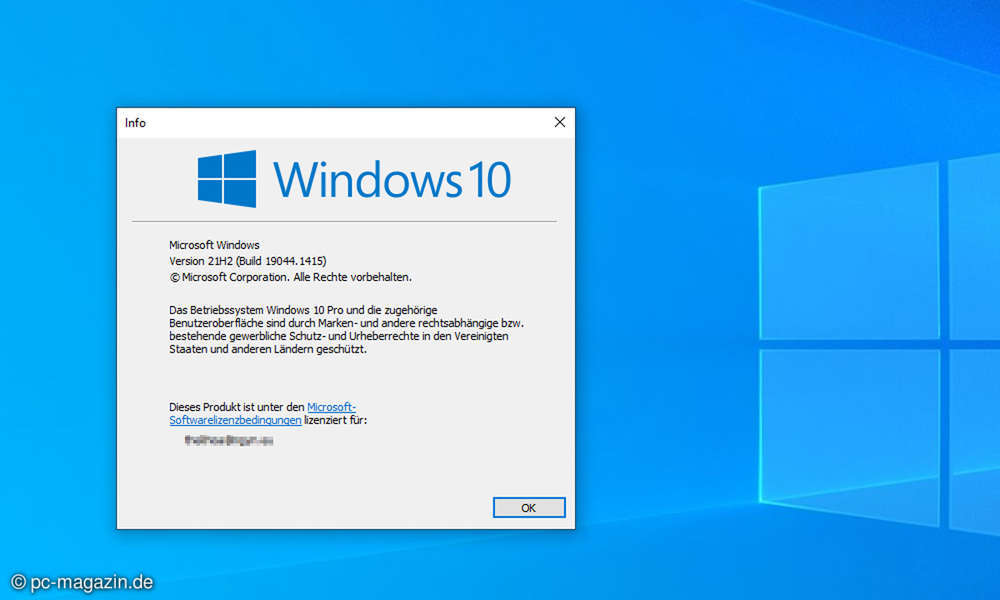Click the Info title bar text
The image size is (1000, 600).
tap(135, 122)
